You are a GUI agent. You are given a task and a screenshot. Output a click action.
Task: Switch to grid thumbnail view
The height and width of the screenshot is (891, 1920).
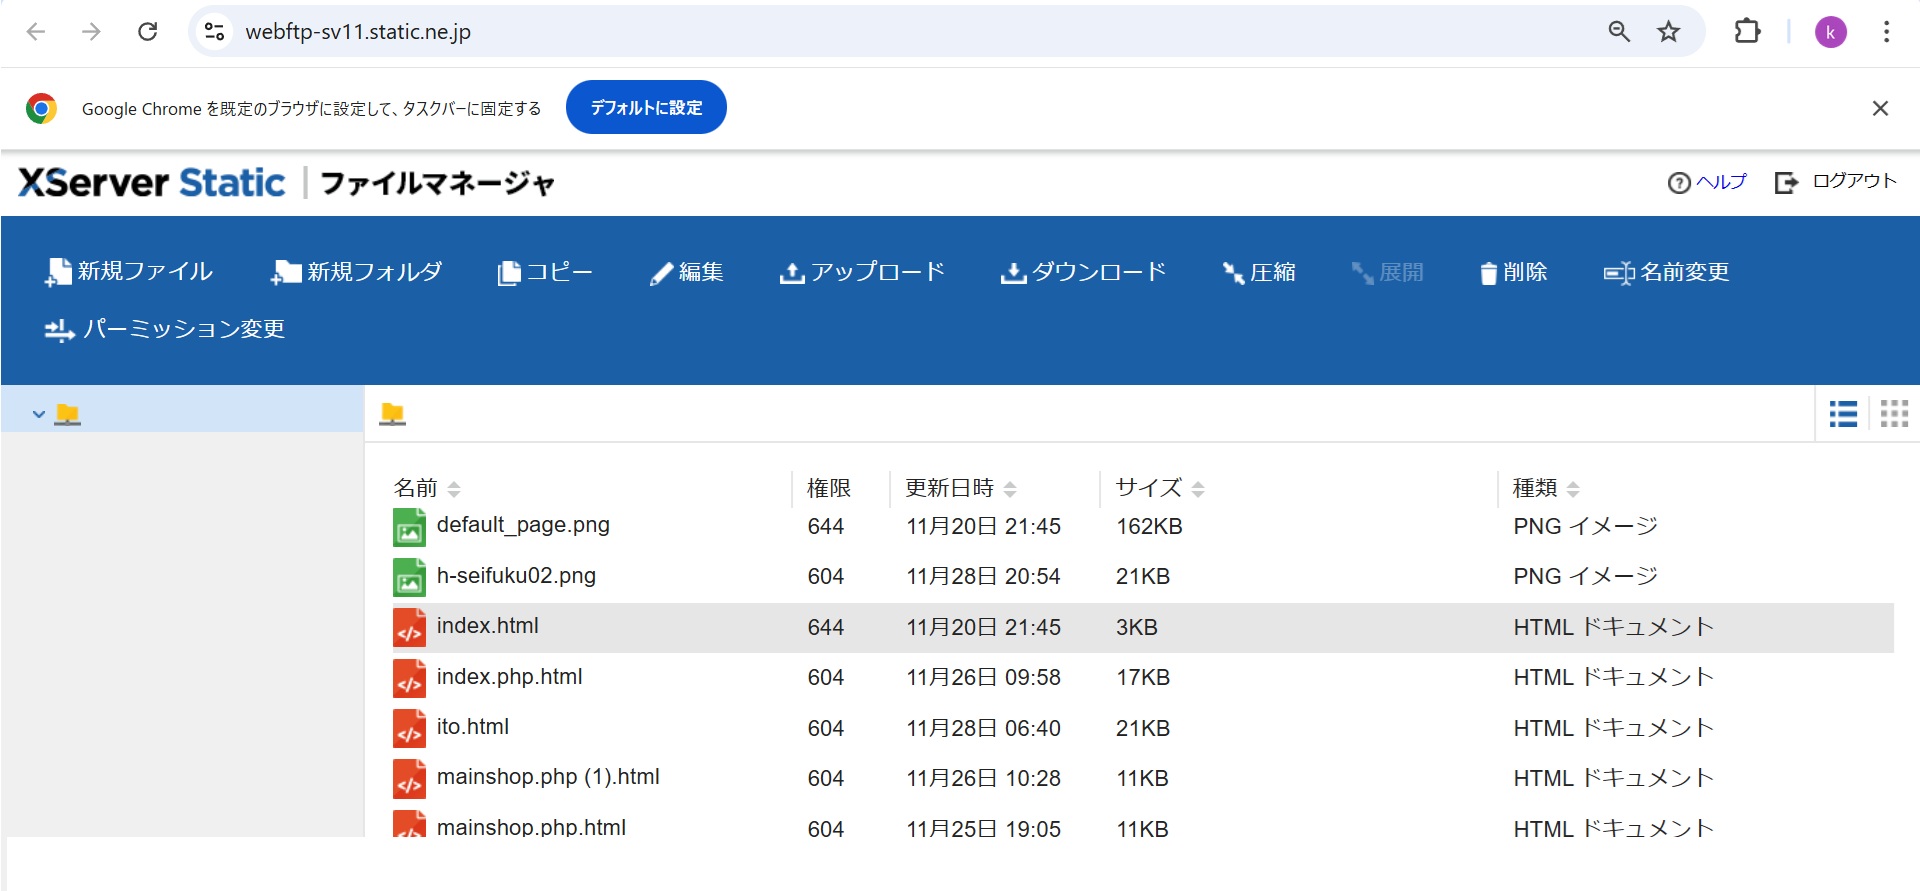click(1894, 413)
